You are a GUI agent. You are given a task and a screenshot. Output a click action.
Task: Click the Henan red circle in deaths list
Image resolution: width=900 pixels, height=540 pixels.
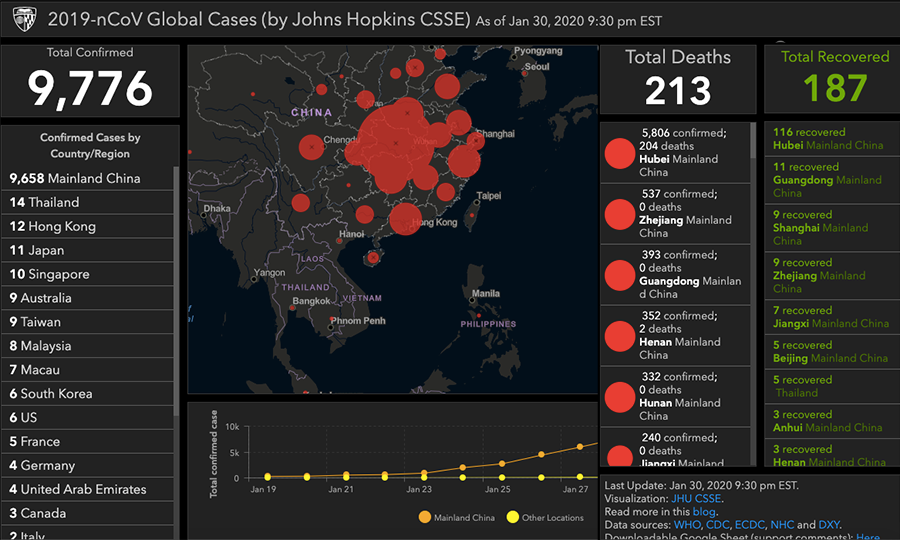tap(620, 336)
